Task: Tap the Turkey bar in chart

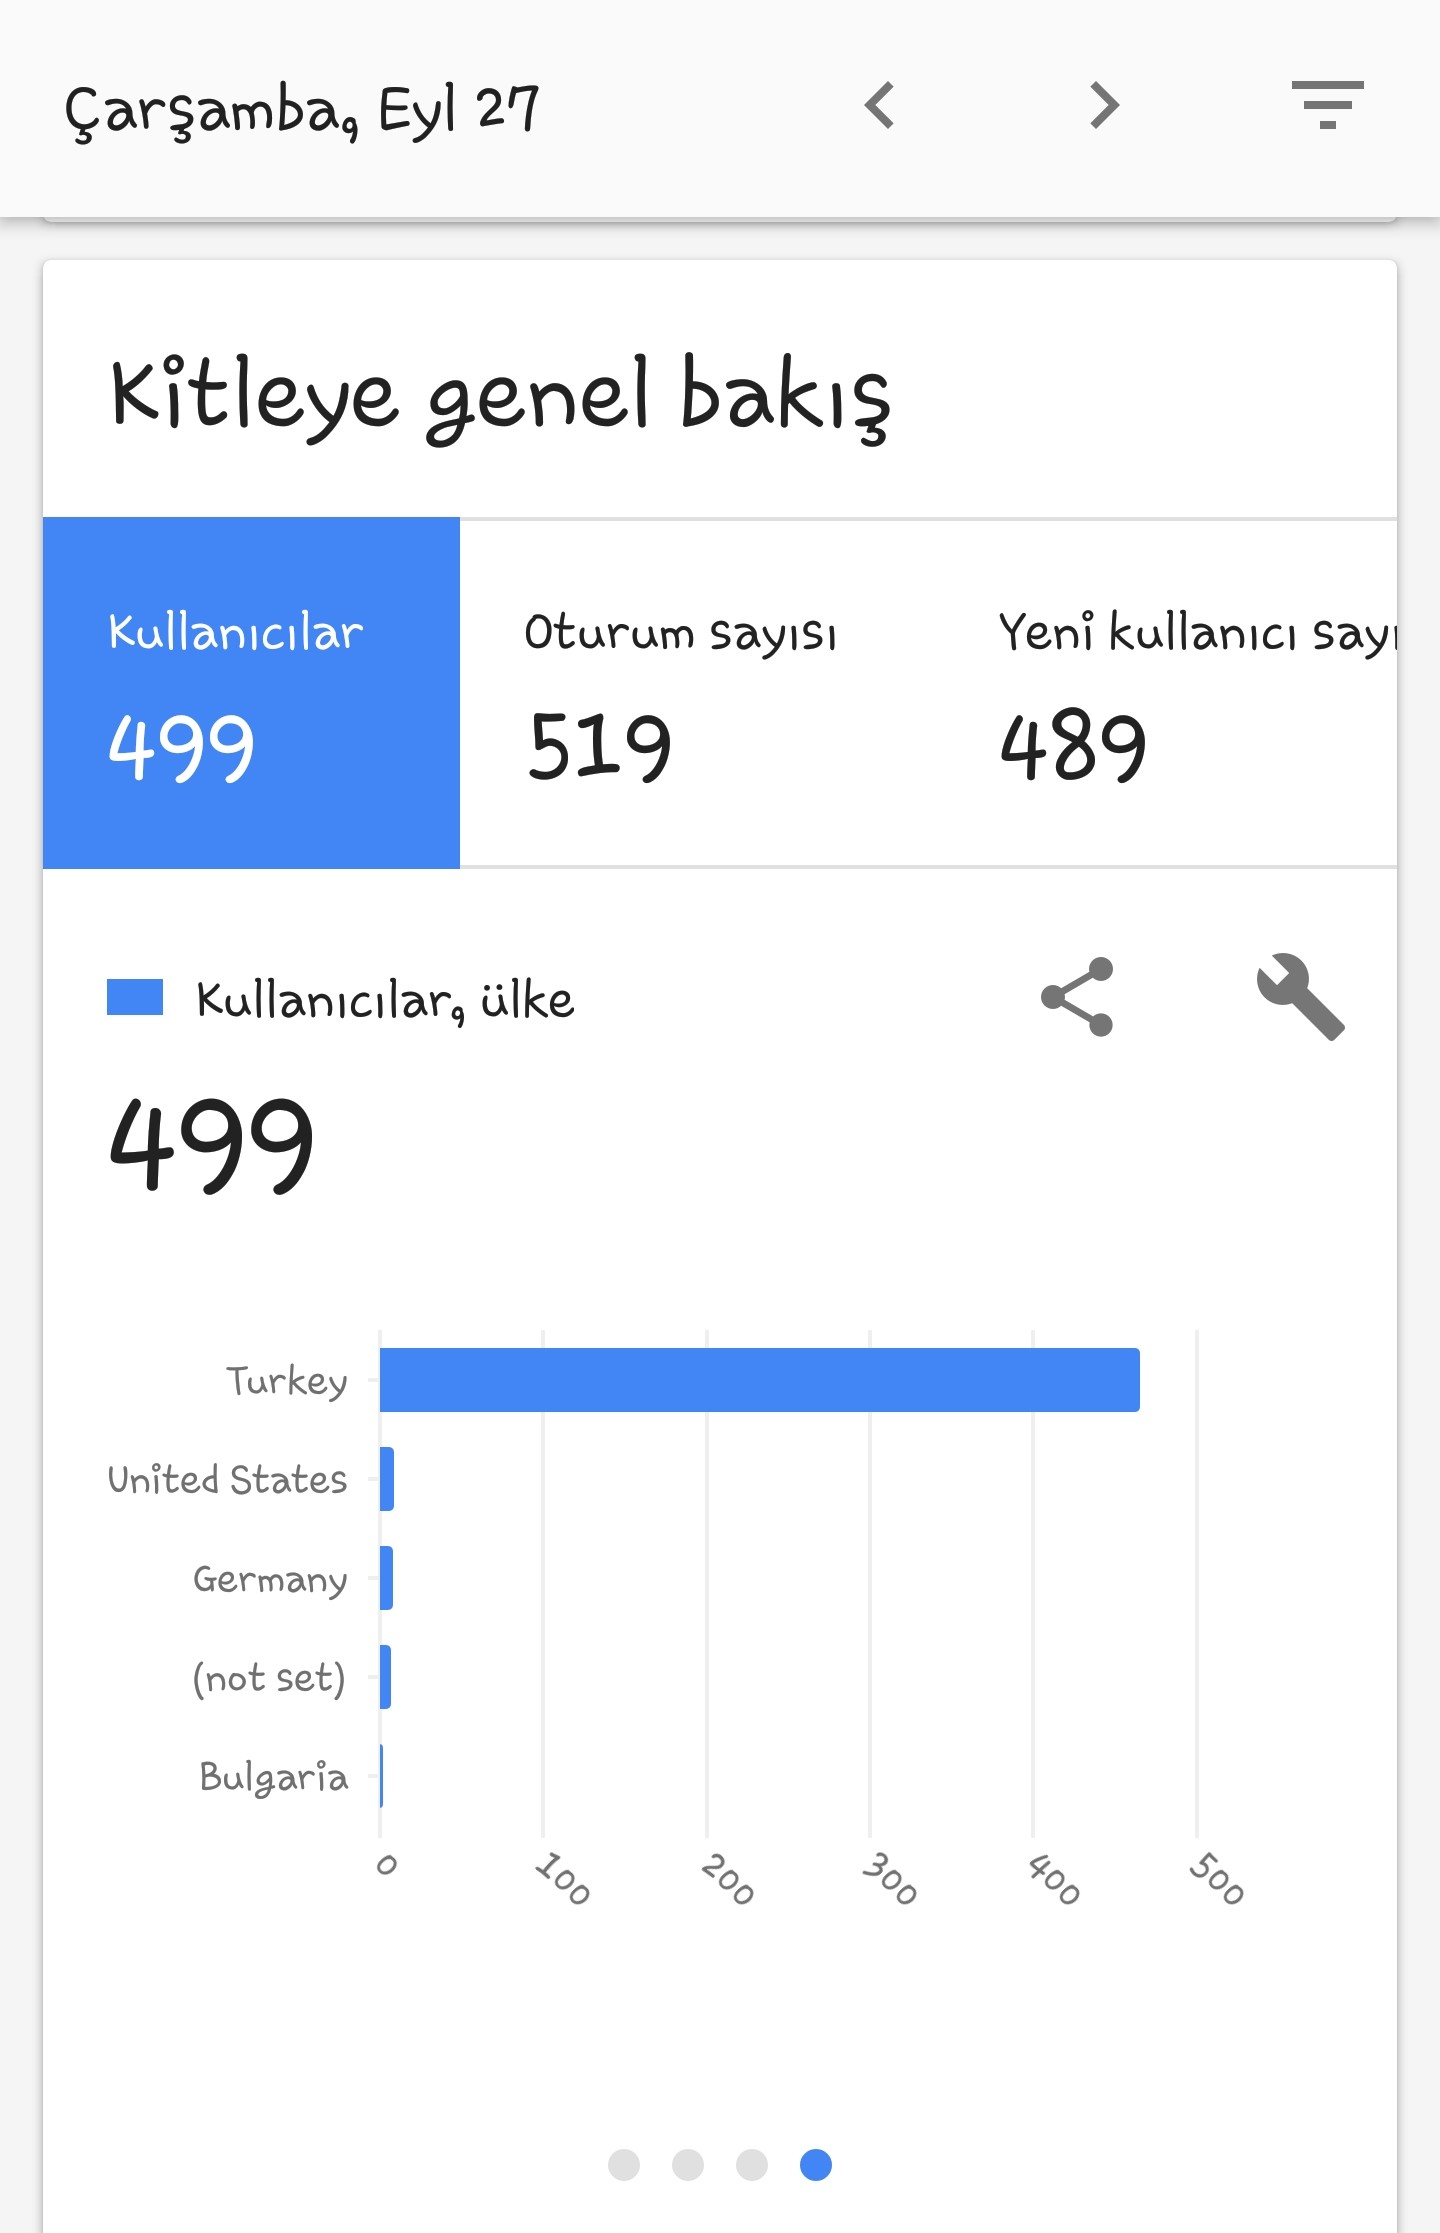Action: 760,1380
